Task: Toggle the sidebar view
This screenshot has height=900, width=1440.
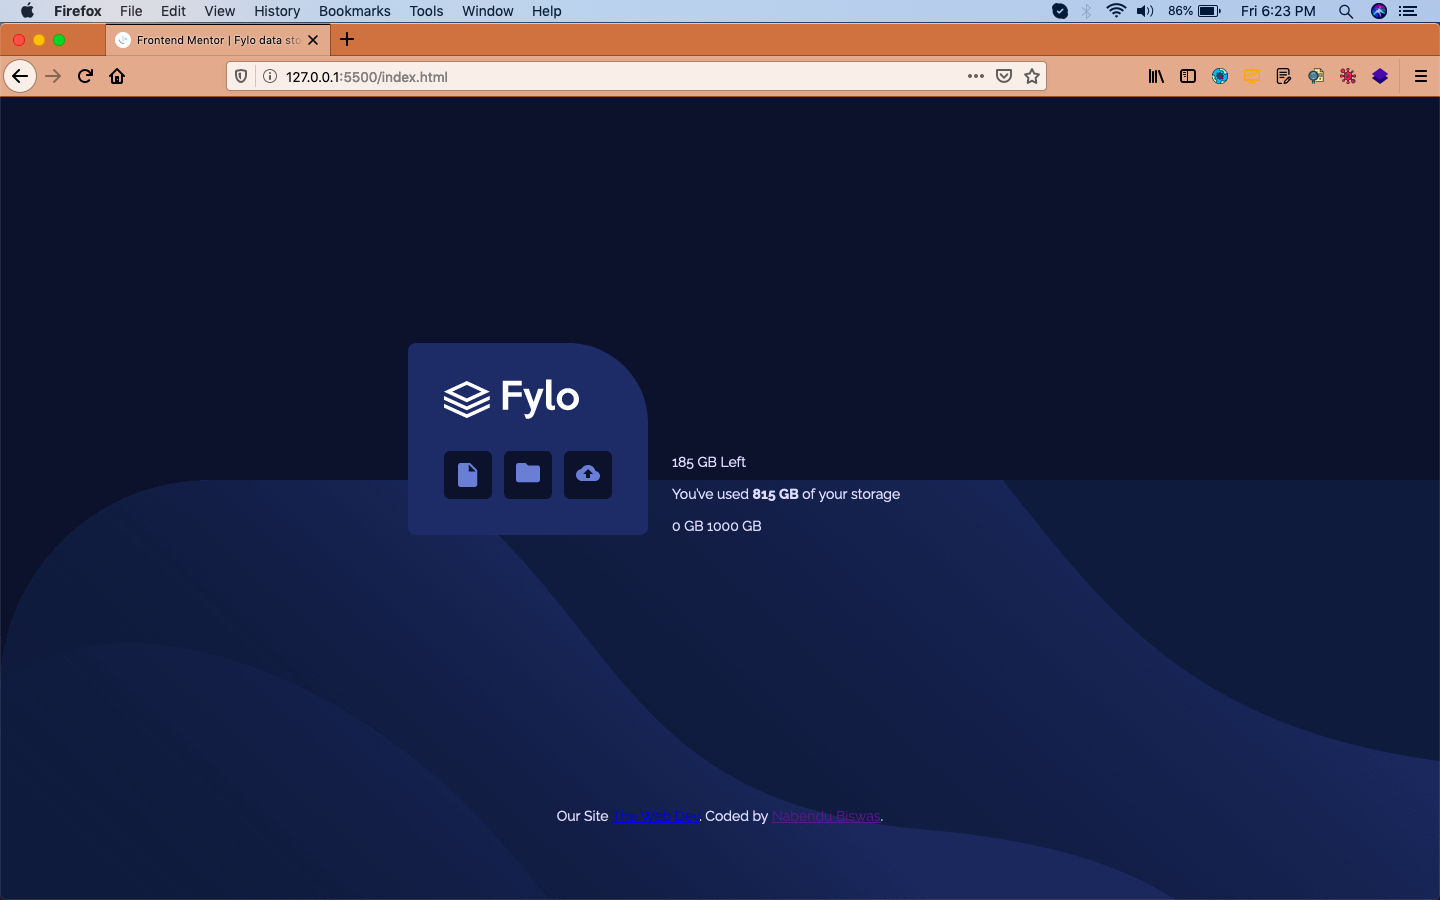Action: (1188, 76)
